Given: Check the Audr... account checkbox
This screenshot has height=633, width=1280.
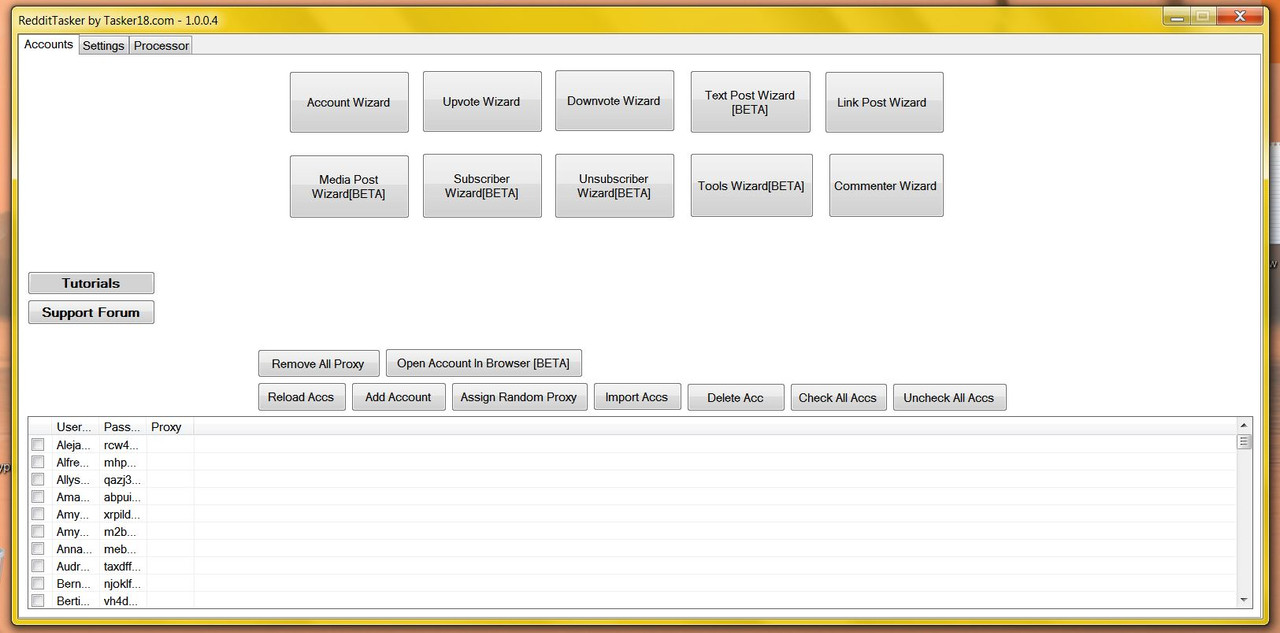Looking at the screenshot, I should 38,566.
